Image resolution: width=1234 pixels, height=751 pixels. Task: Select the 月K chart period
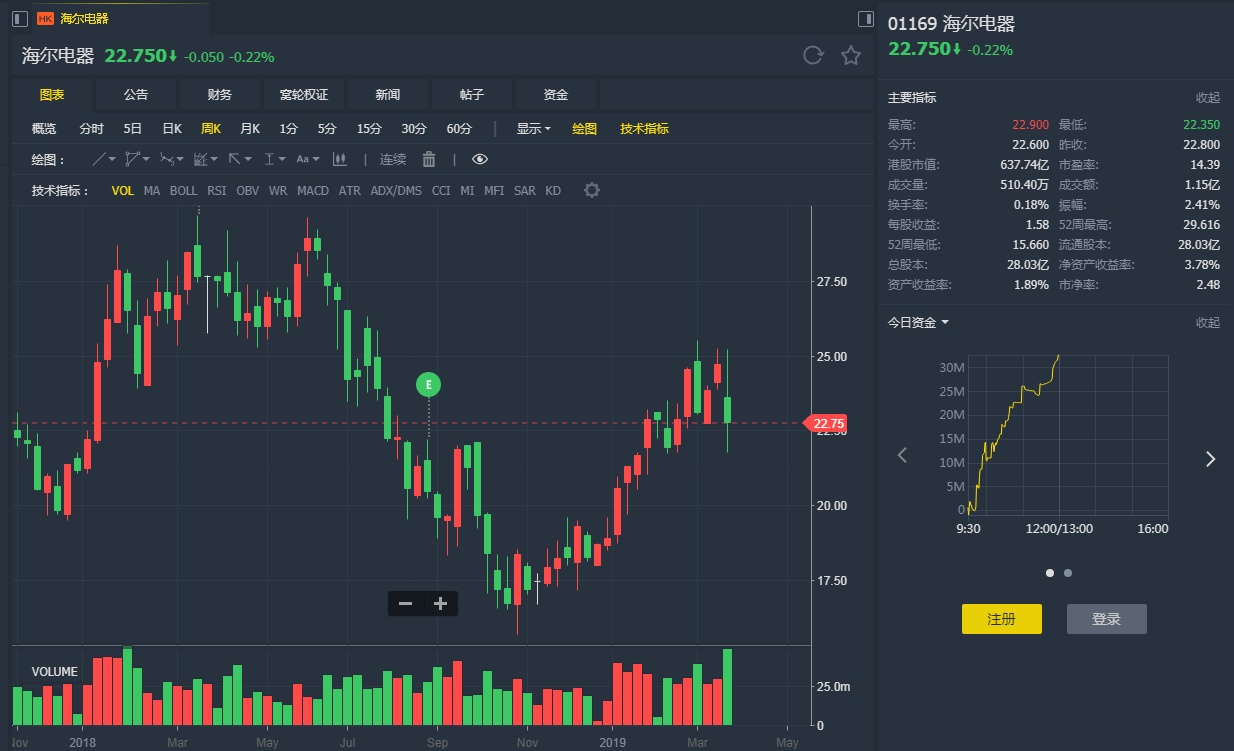[249, 128]
